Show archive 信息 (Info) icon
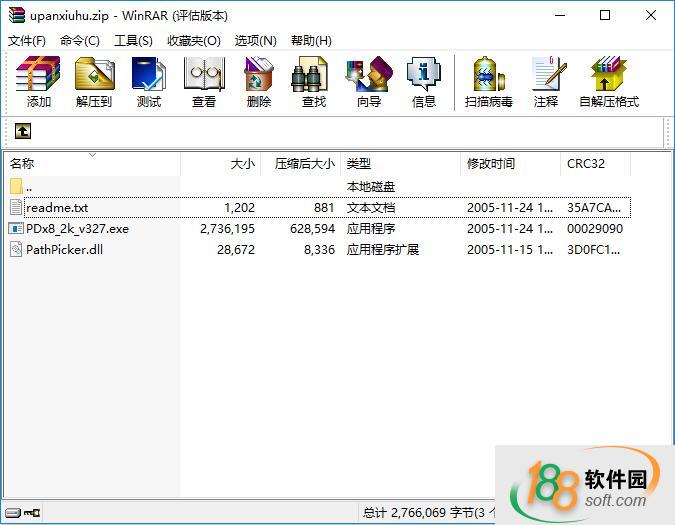Screen dimensions: 675x525 pyautogui.click(x=423, y=82)
